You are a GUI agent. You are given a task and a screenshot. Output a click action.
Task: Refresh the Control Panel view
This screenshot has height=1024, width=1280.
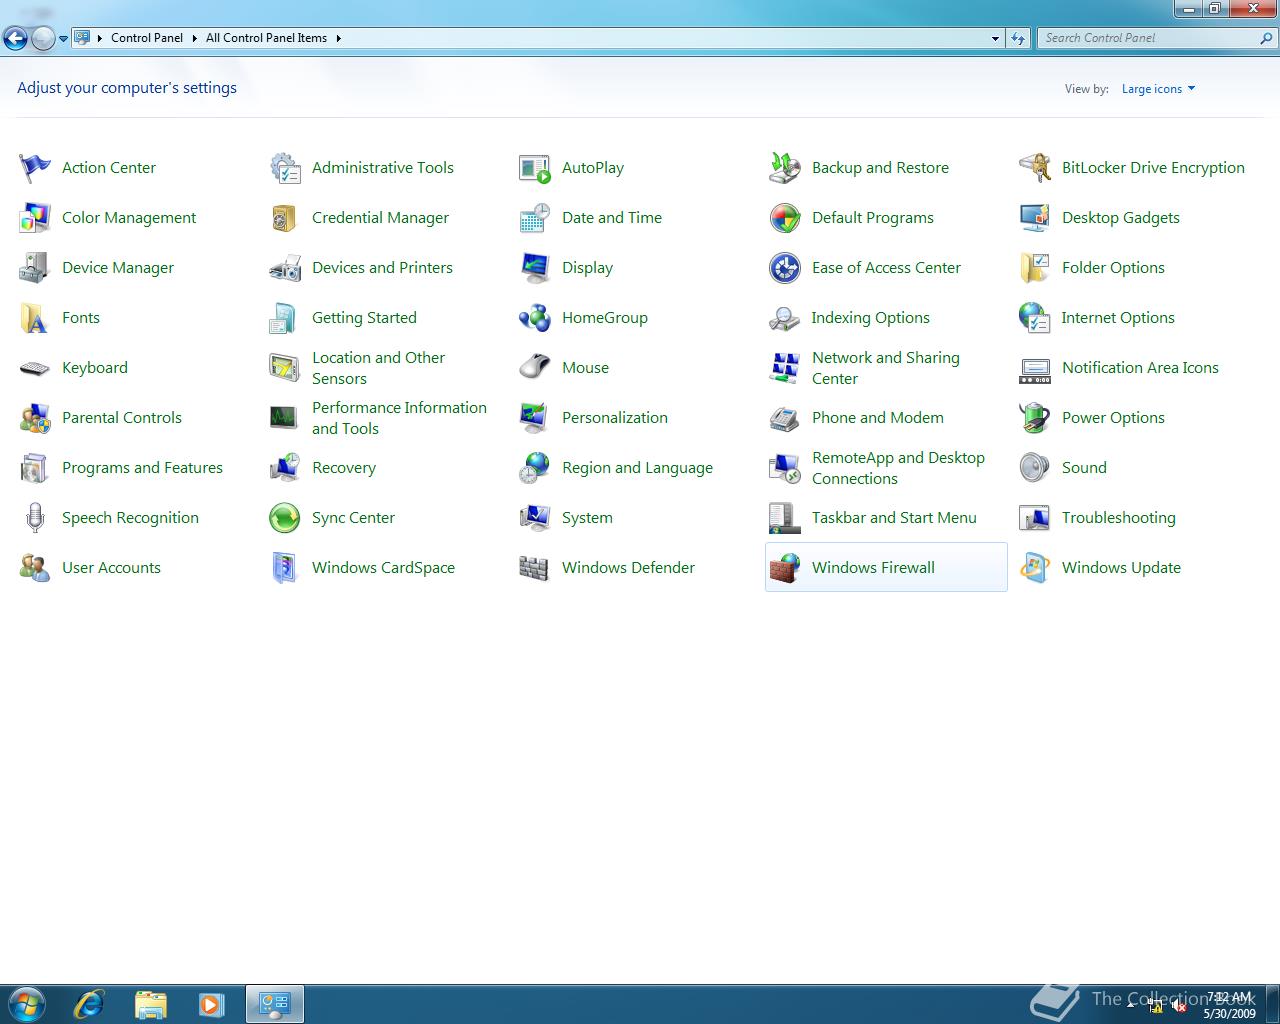1017,38
